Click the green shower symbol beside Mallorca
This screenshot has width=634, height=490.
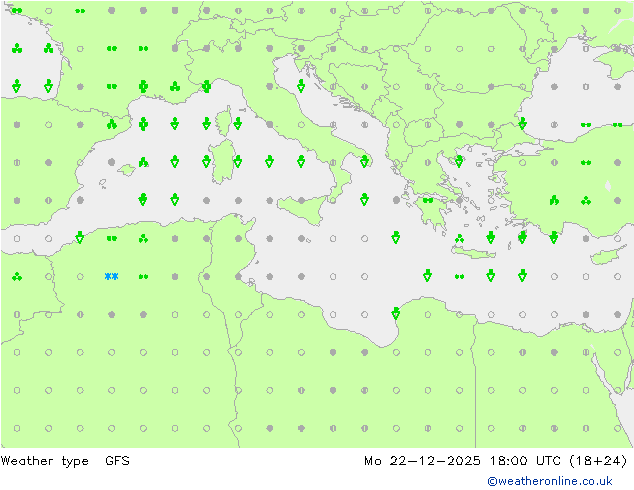pos(144,163)
